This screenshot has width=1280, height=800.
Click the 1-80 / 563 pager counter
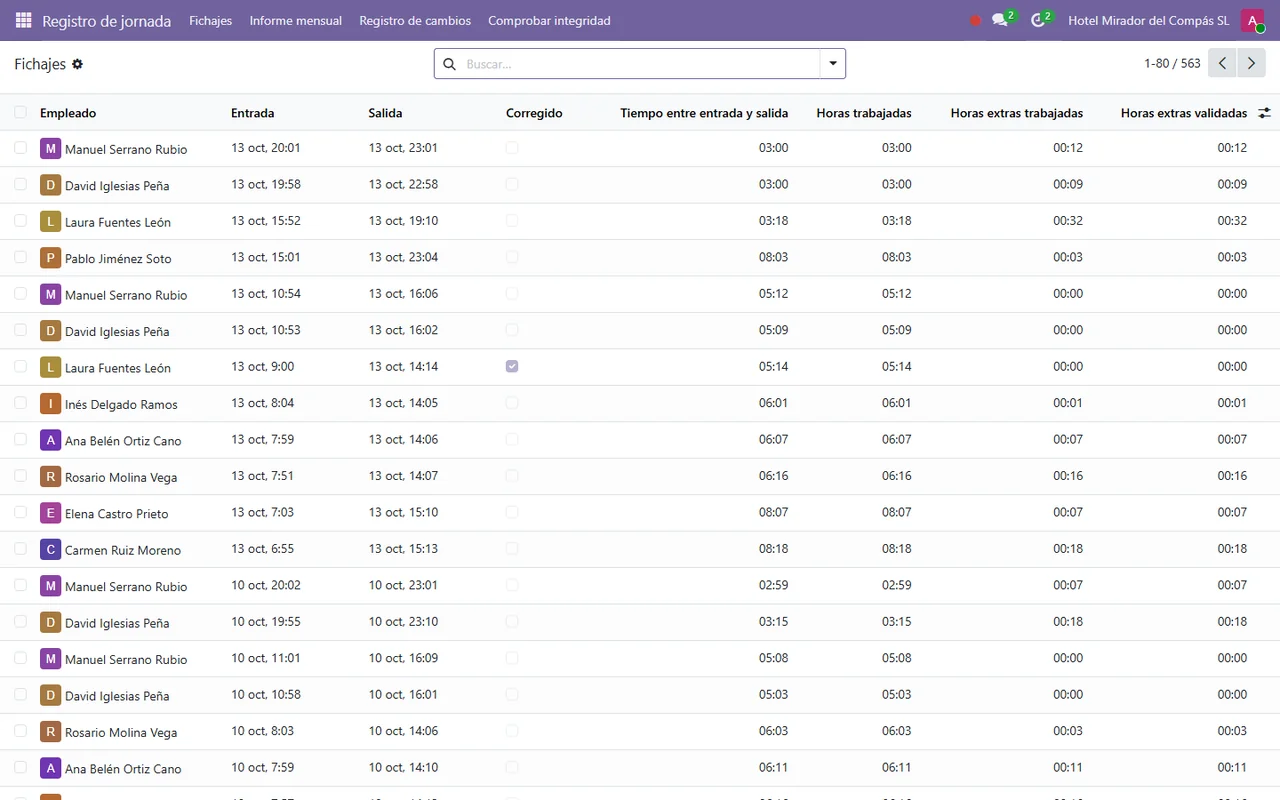[1172, 63]
